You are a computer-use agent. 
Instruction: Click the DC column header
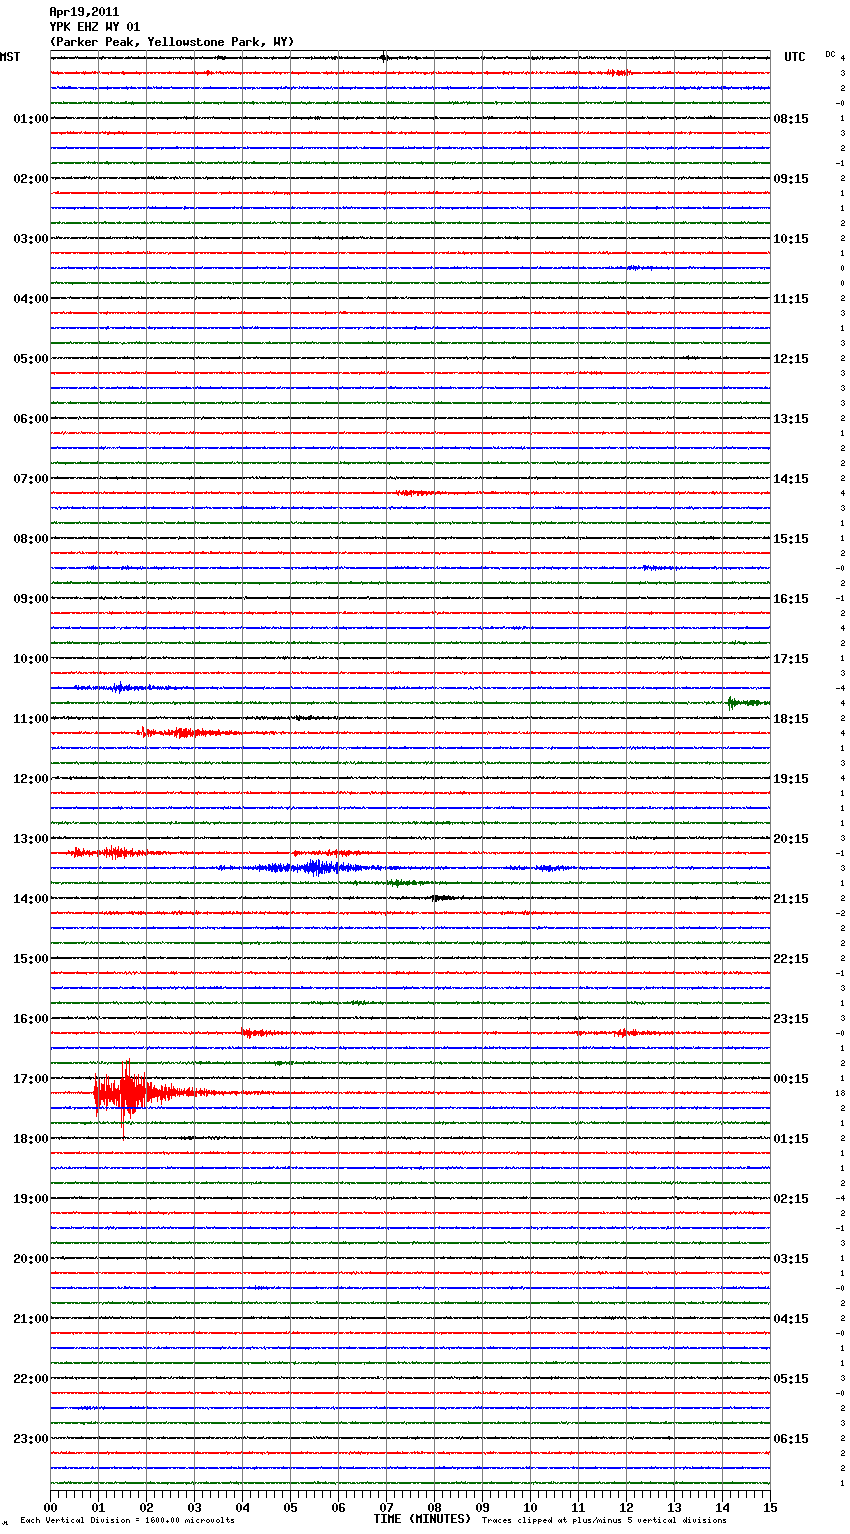click(830, 54)
